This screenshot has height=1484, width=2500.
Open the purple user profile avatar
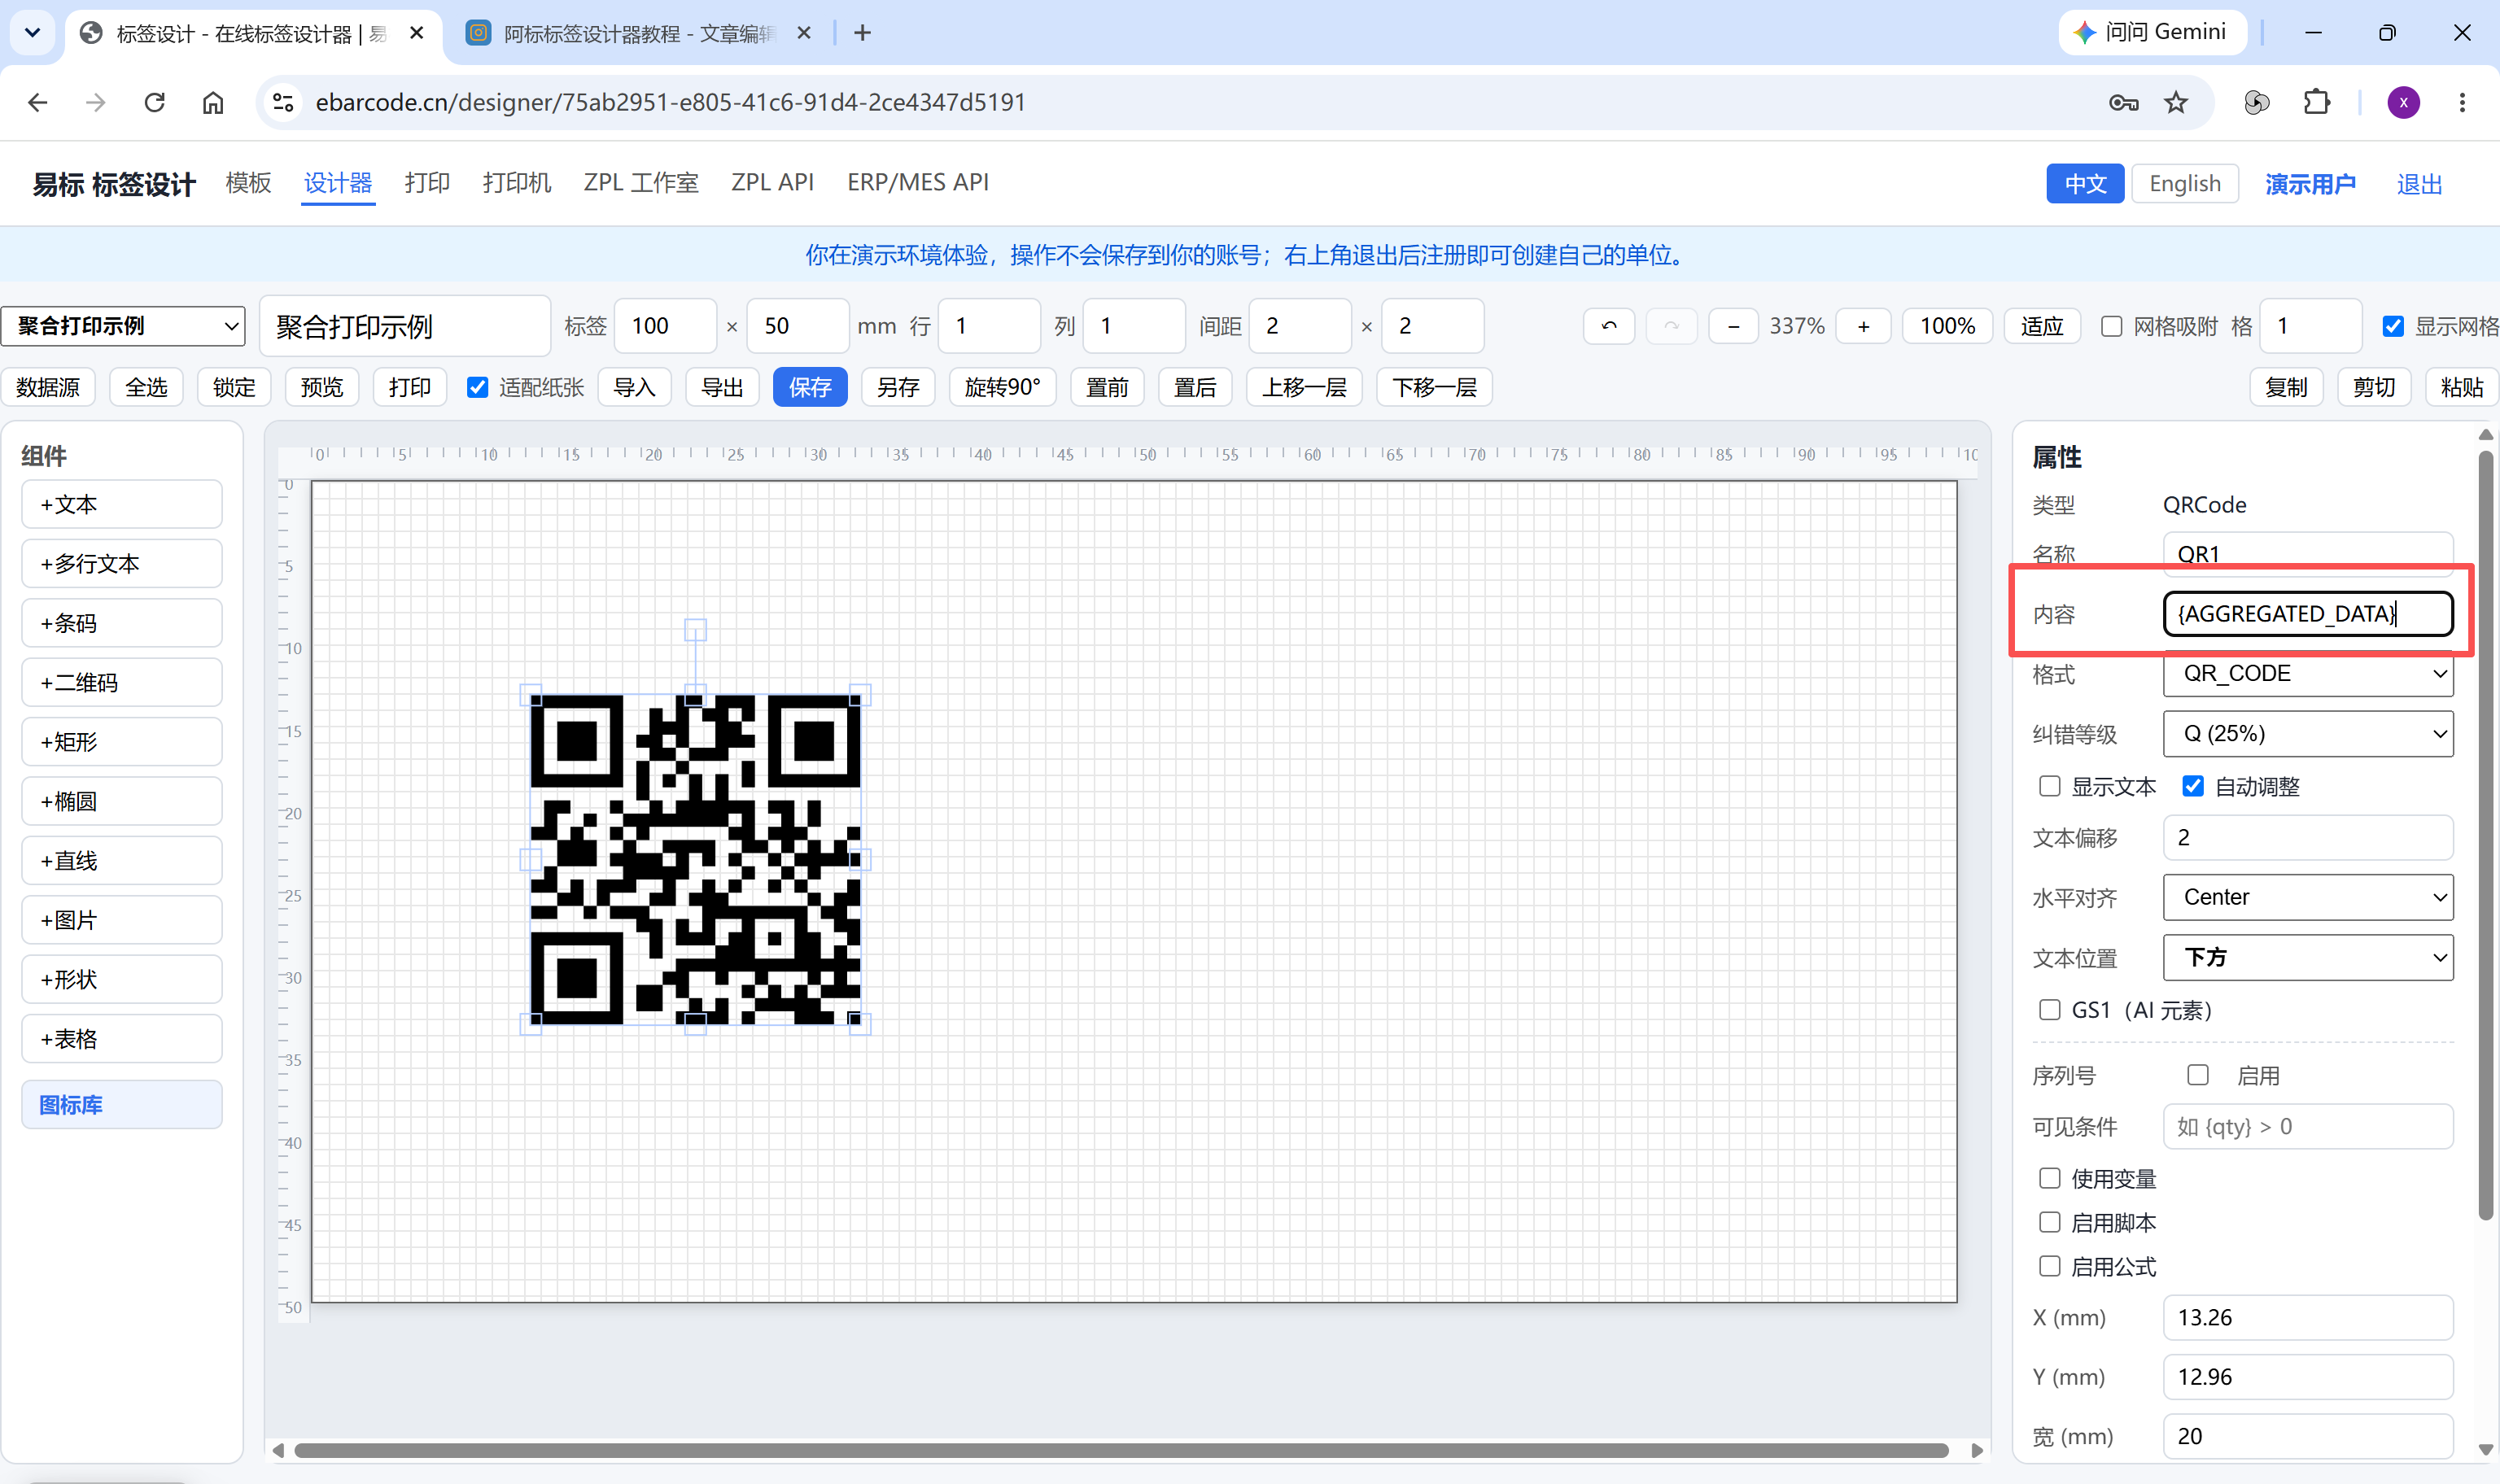pyautogui.click(x=2403, y=102)
